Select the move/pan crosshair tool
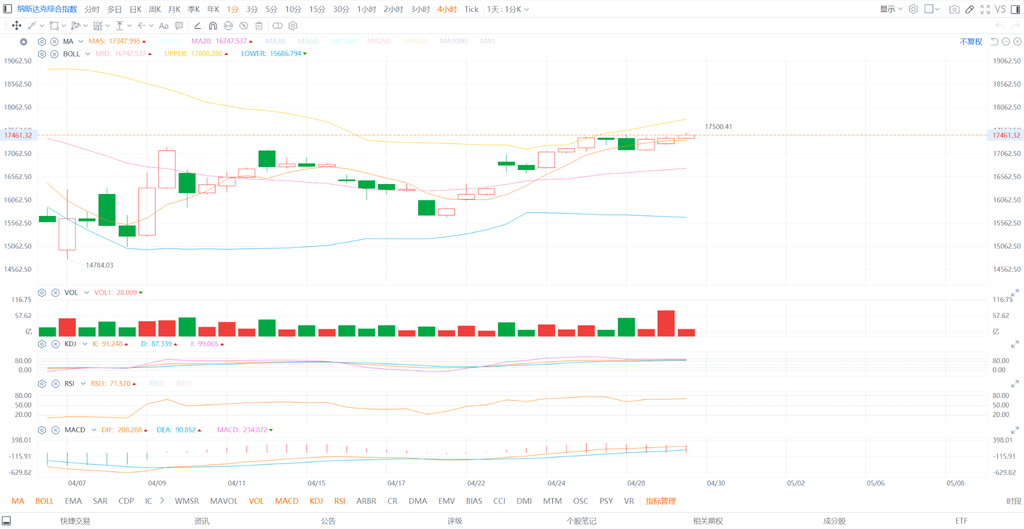 click(x=16, y=25)
